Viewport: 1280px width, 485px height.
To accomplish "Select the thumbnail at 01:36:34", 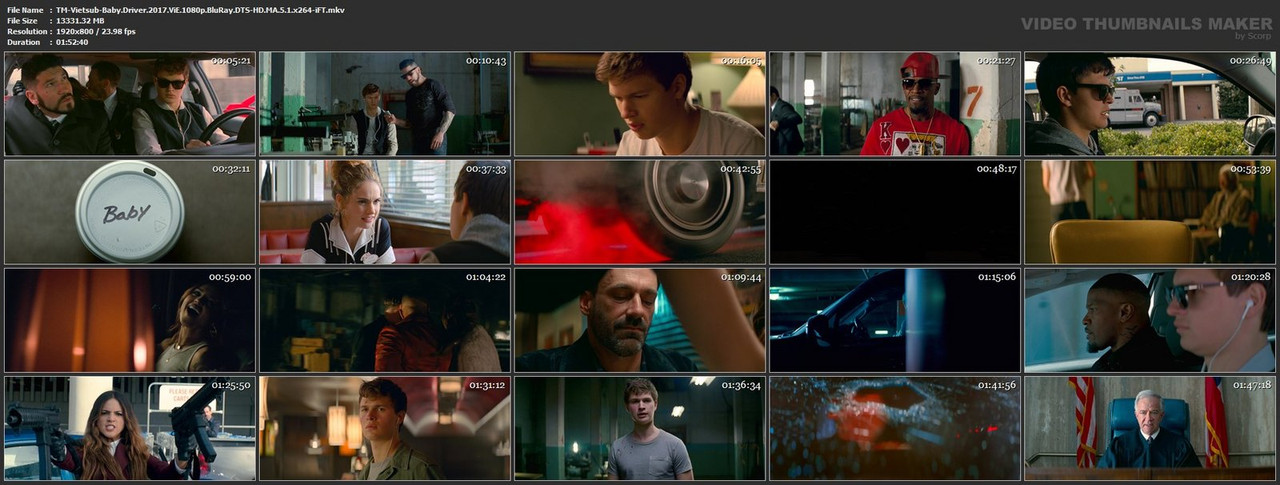I will [x=640, y=428].
